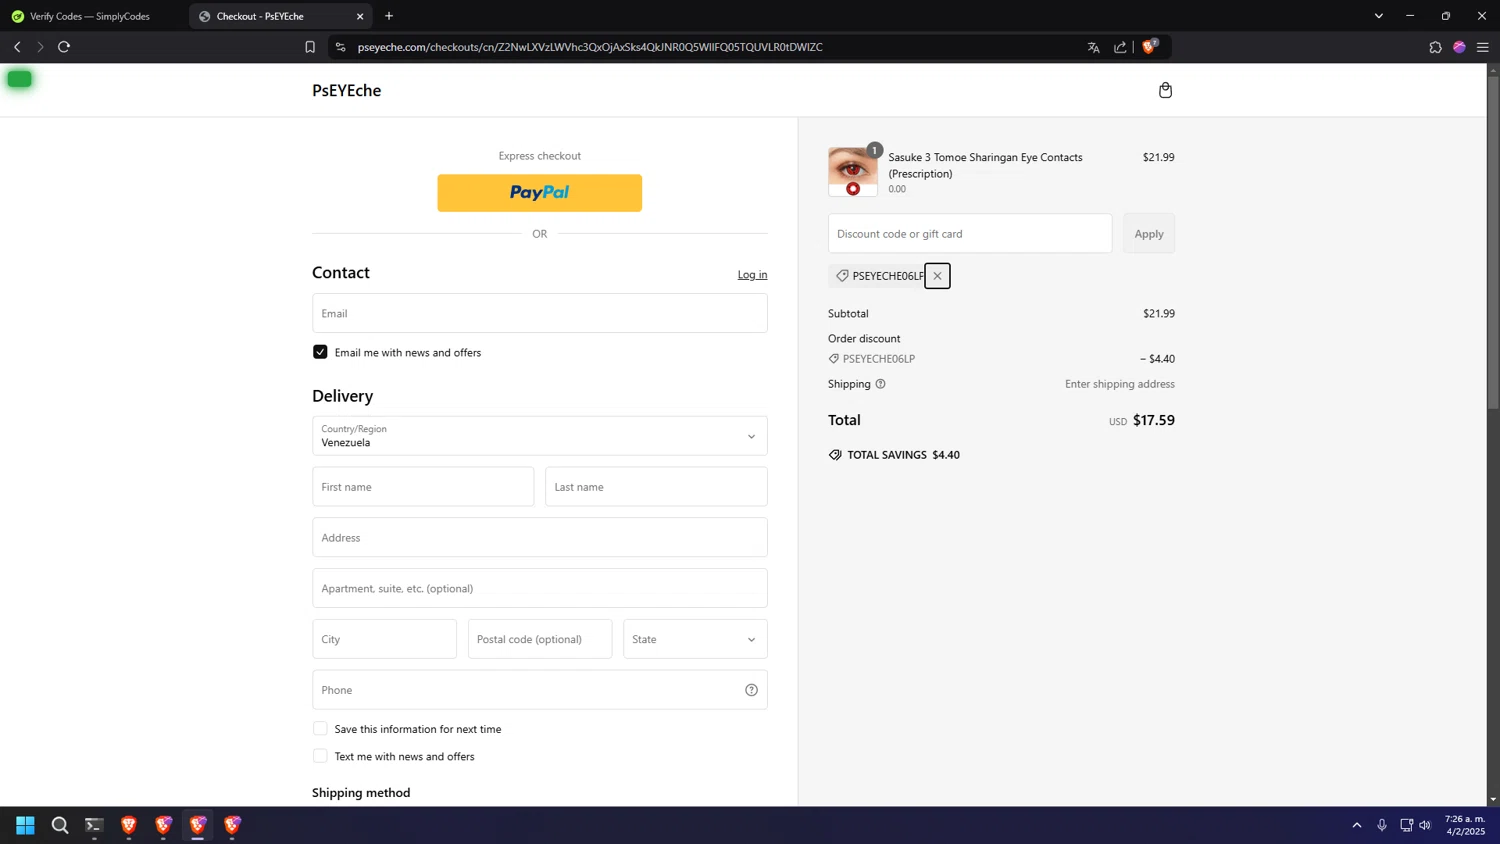Viewport: 1500px width, 844px height.
Task: Open the Country/Region dropdown
Action: [x=540, y=436]
